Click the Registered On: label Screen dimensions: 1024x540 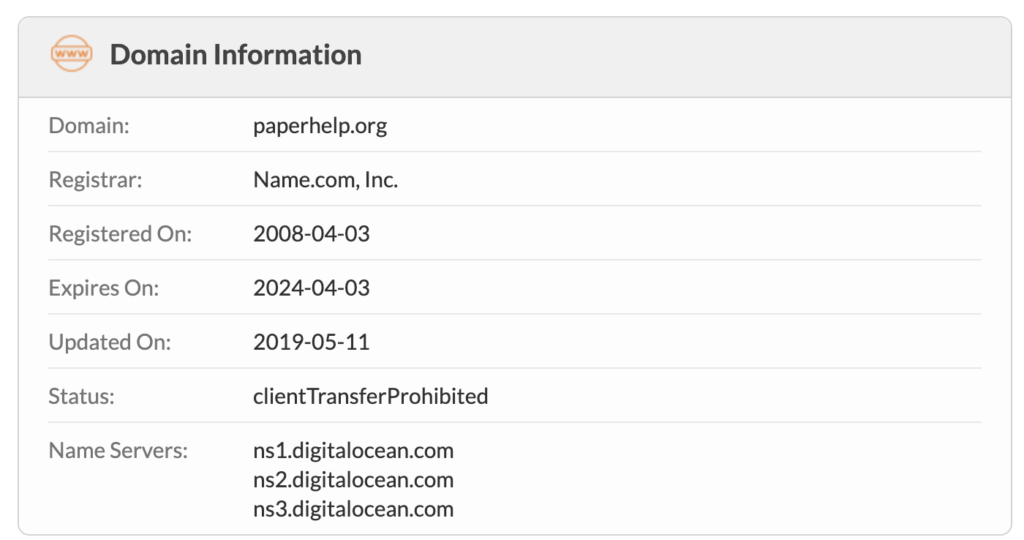tap(120, 234)
